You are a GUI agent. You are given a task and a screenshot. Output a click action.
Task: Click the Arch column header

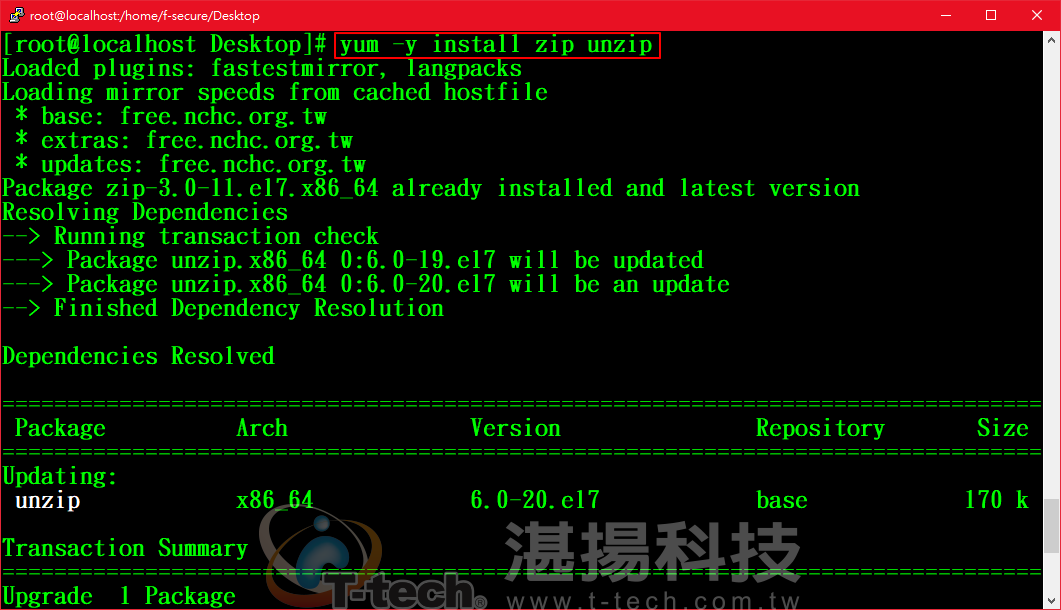pyautogui.click(x=262, y=428)
